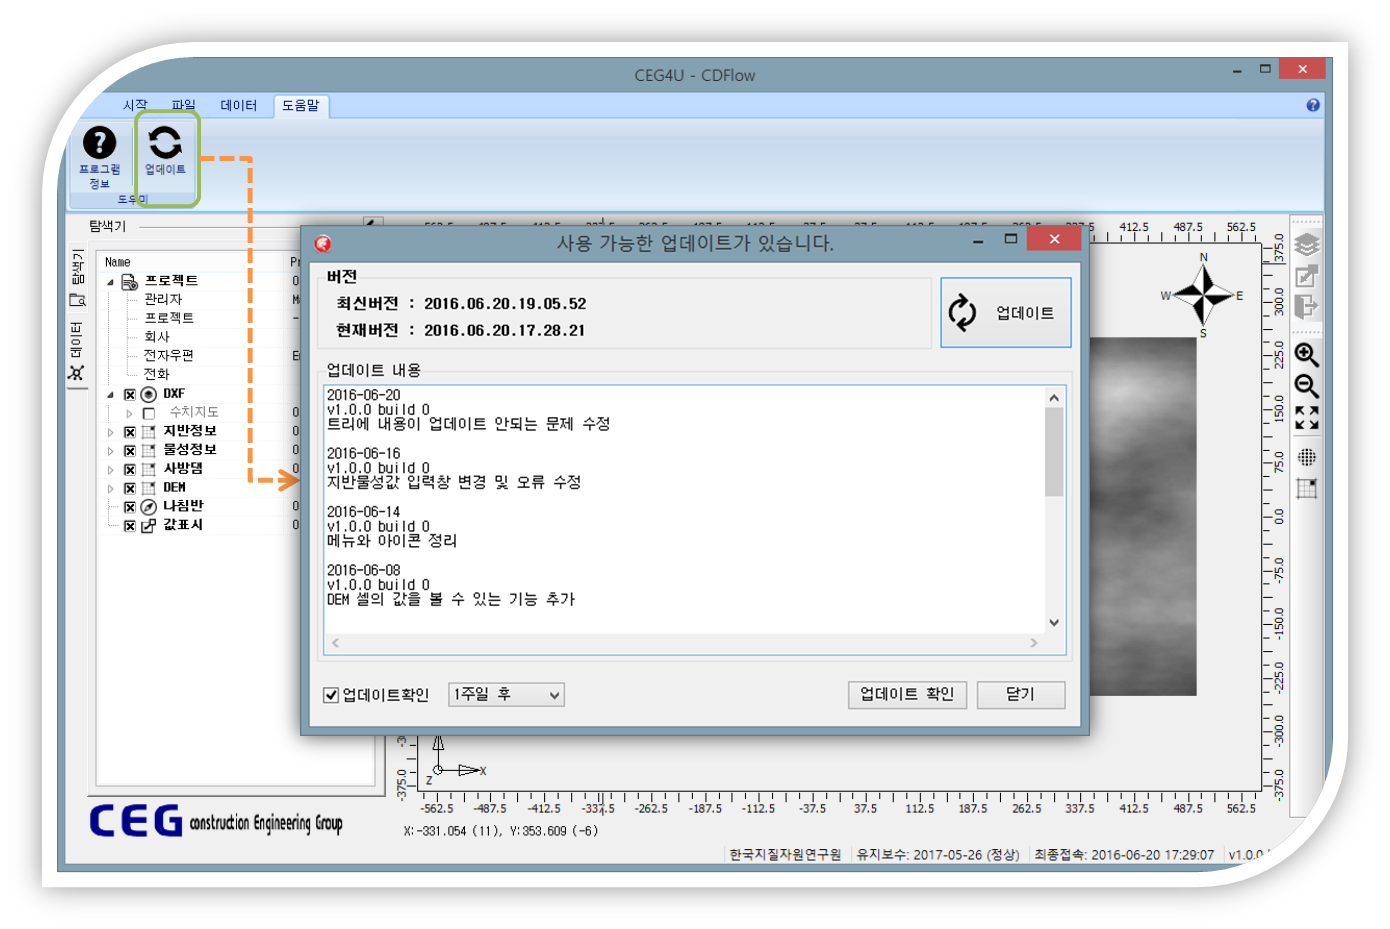Viewport: 1390px width, 929px height.
Task: Click the edit/export pencil icon in right toolbar
Action: 1307,276
